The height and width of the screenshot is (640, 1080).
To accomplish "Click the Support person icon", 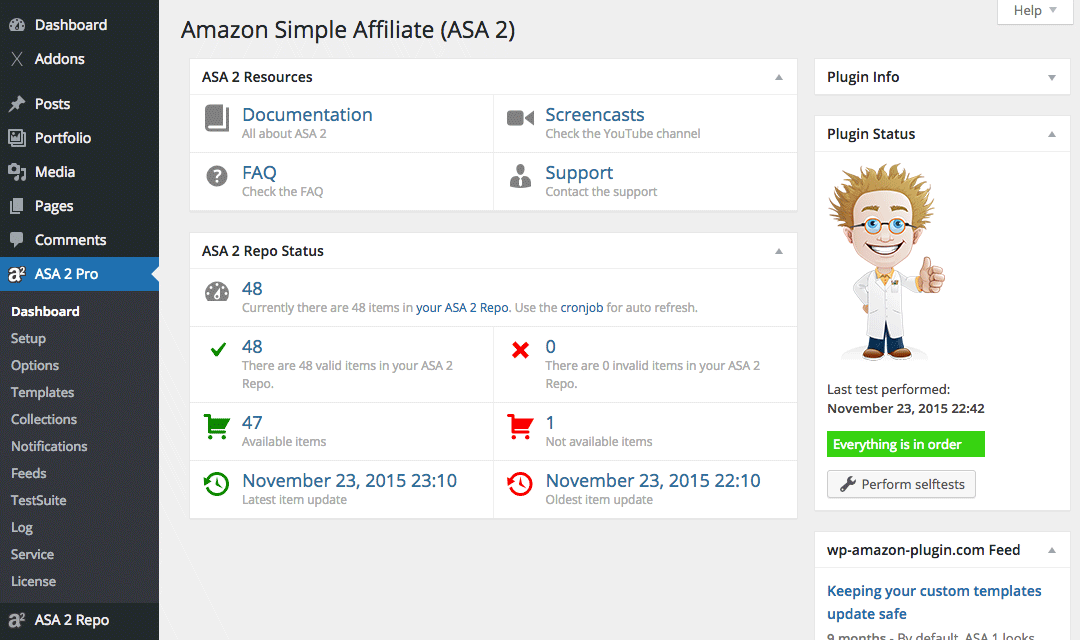I will (520, 176).
